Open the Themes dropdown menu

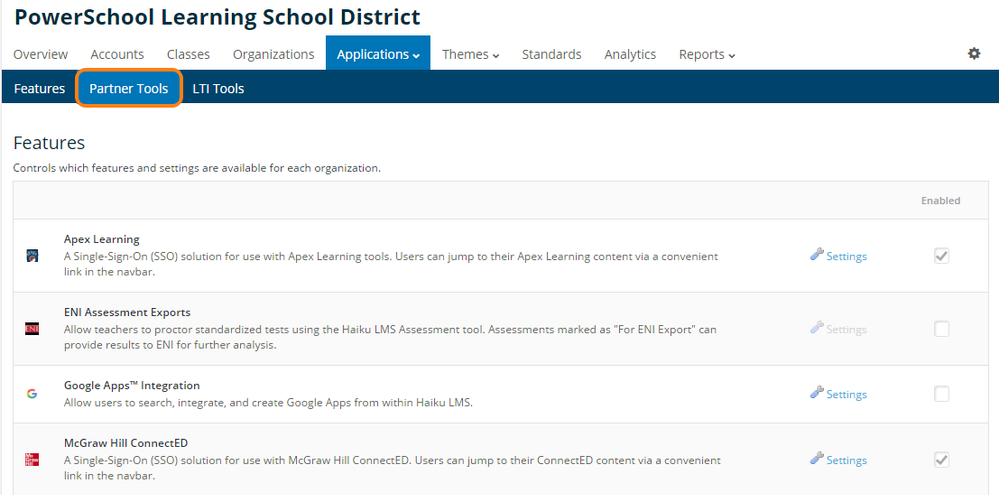[x=470, y=54]
